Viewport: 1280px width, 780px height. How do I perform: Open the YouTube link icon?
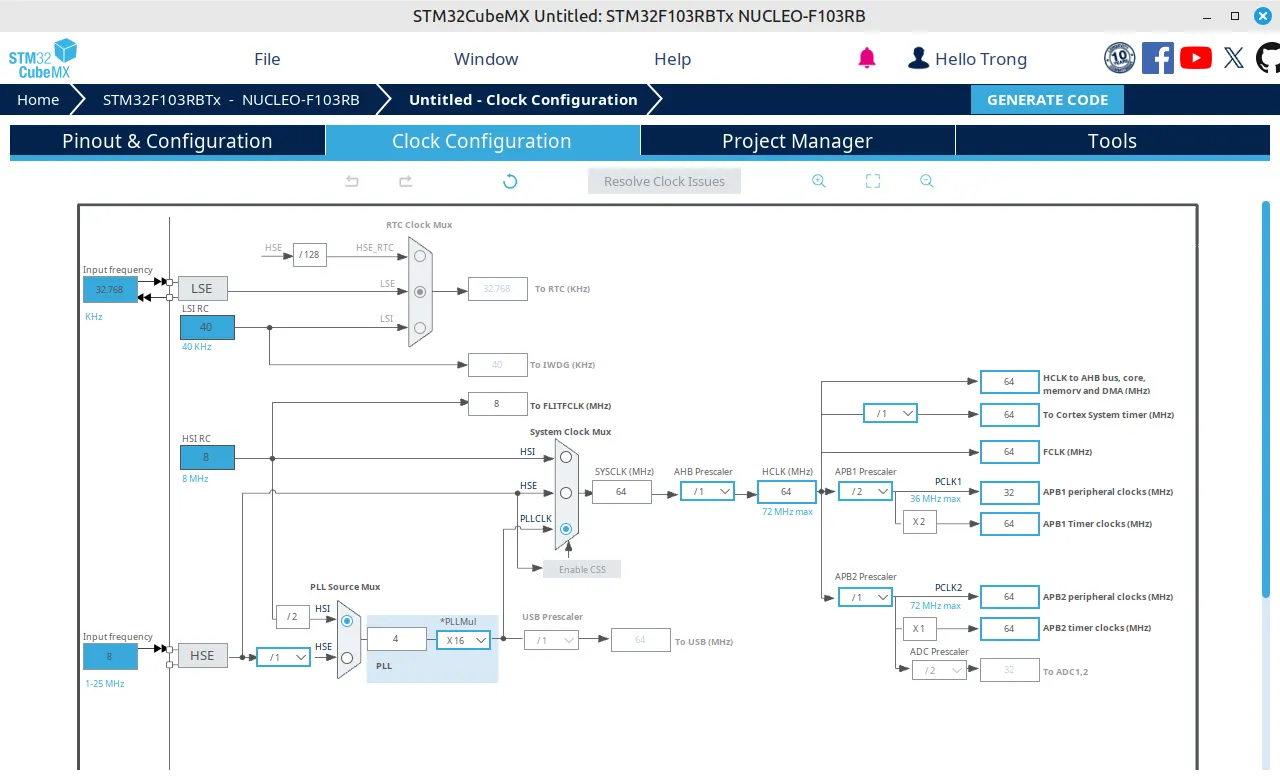(1196, 58)
